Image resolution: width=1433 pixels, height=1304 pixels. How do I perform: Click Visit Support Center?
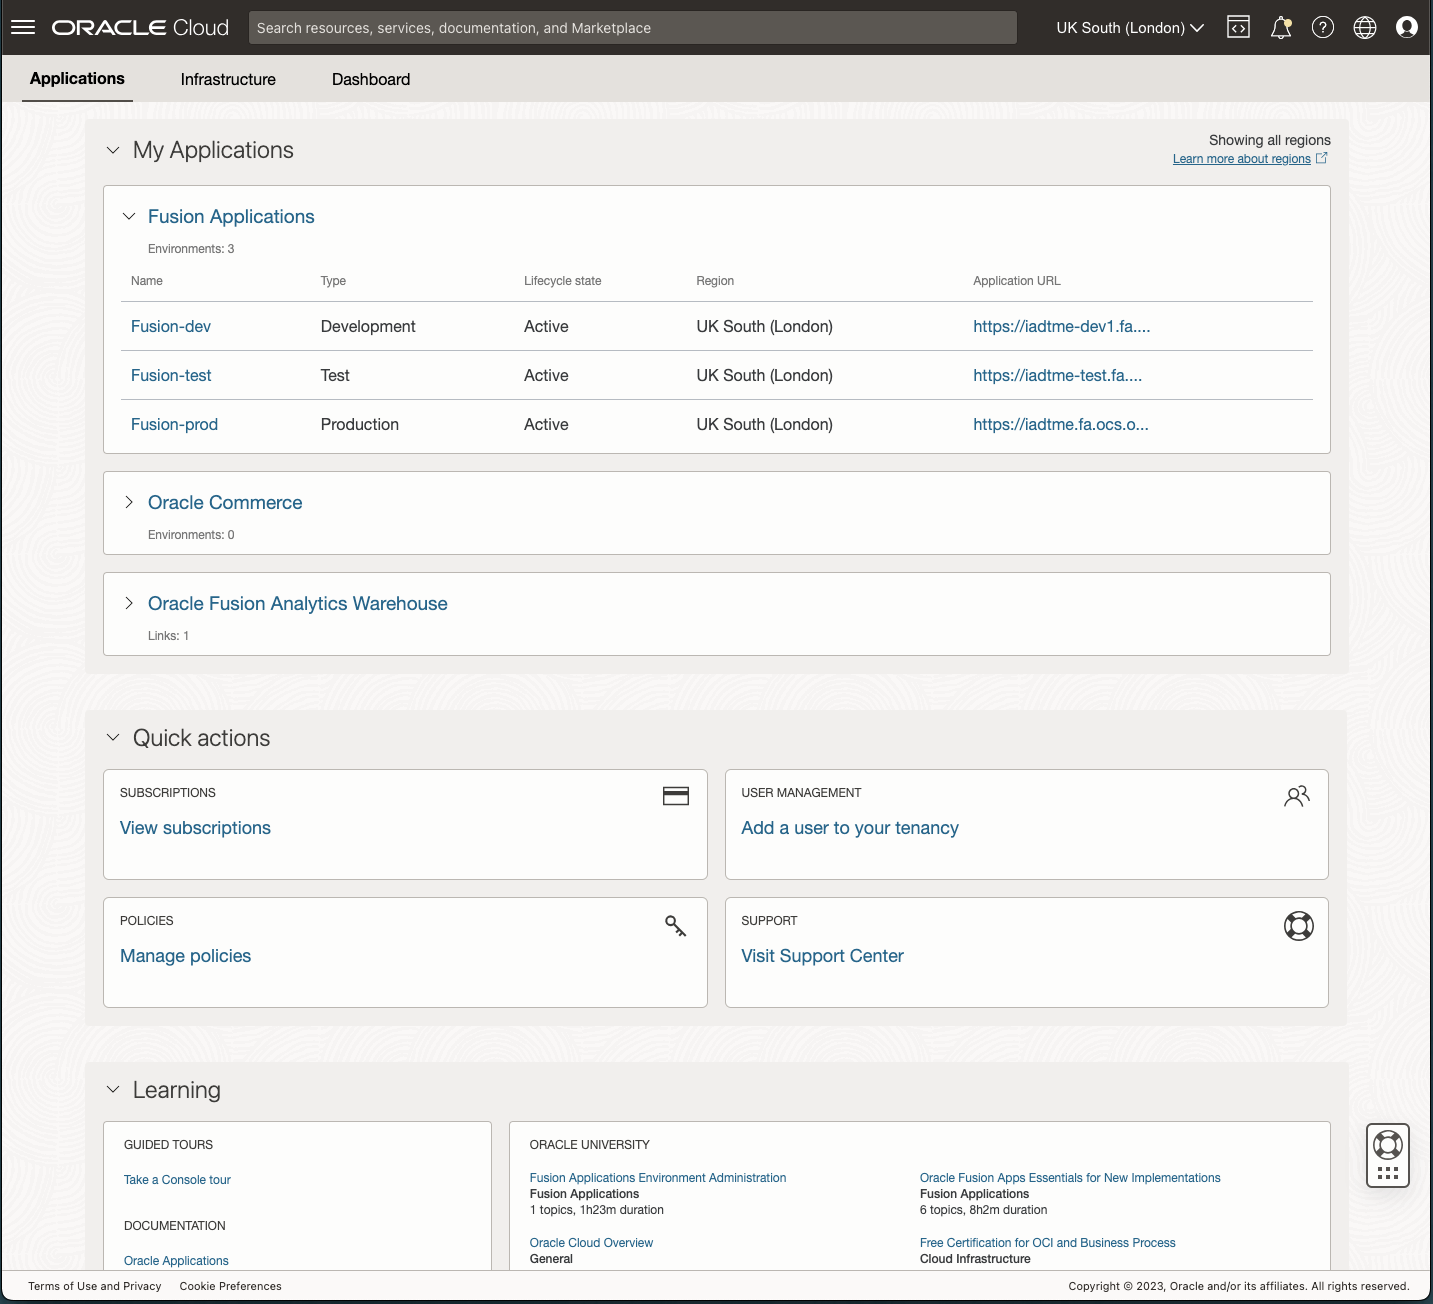[x=822, y=956]
